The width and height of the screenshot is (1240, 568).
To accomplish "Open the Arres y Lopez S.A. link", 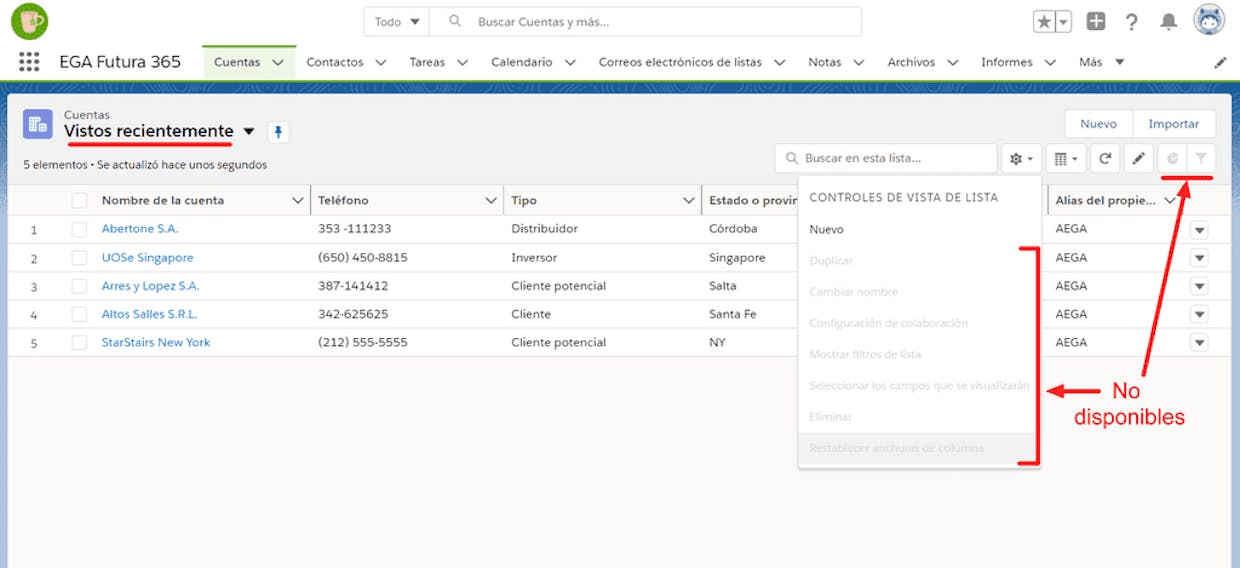I will pyautogui.click(x=151, y=286).
